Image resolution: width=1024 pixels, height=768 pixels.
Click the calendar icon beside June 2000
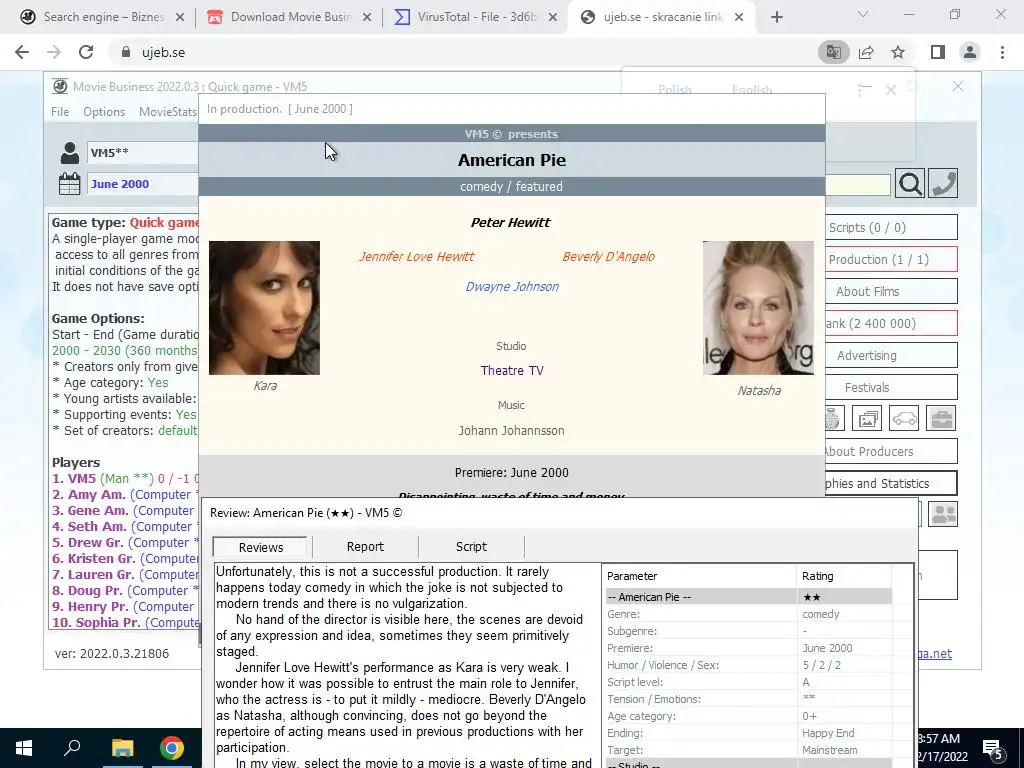coord(69,184)
